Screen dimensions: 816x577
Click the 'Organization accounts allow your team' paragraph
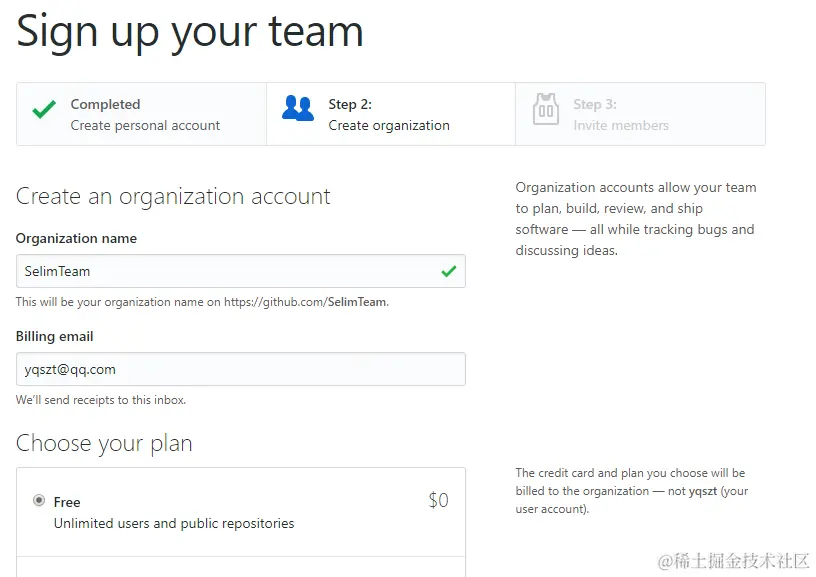point(636,219)
